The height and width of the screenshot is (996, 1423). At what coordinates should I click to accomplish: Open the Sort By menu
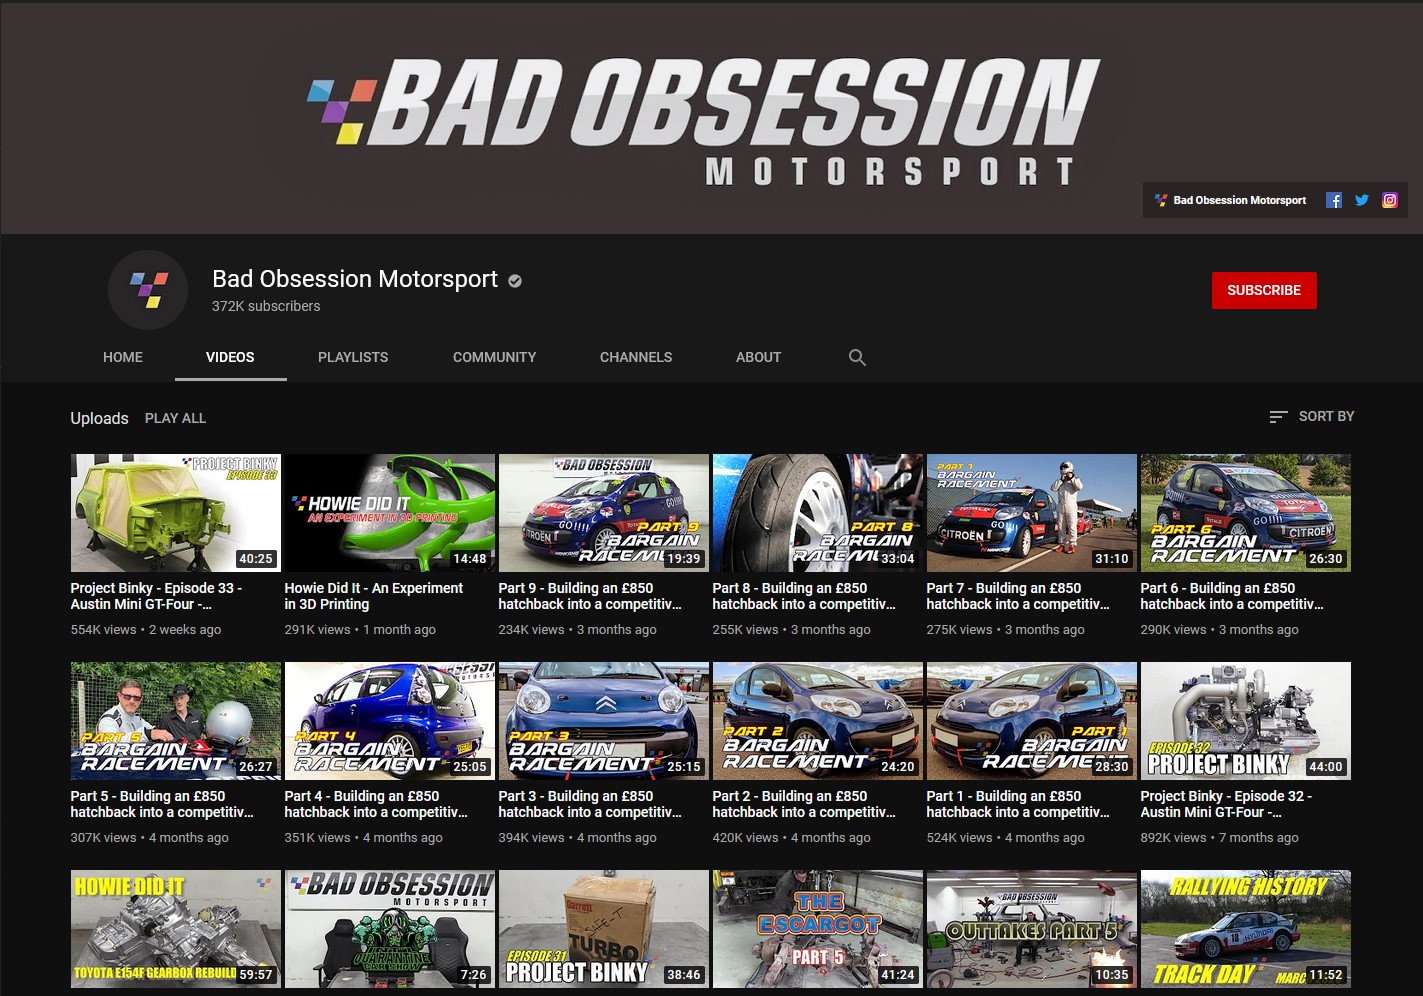(x=1311, y=416)
